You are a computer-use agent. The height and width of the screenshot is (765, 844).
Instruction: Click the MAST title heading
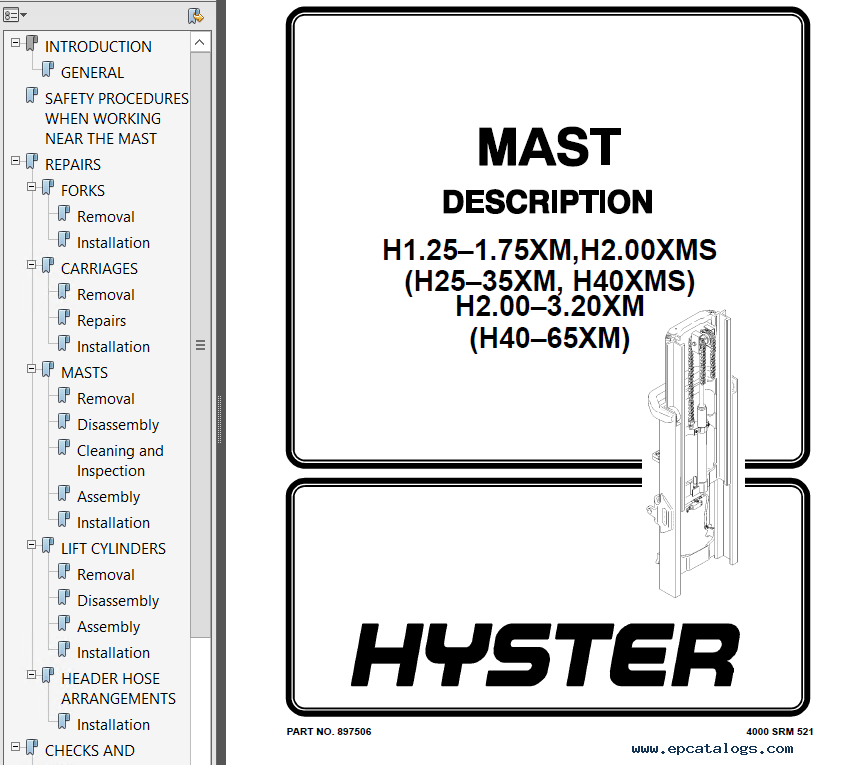(549, 148)
